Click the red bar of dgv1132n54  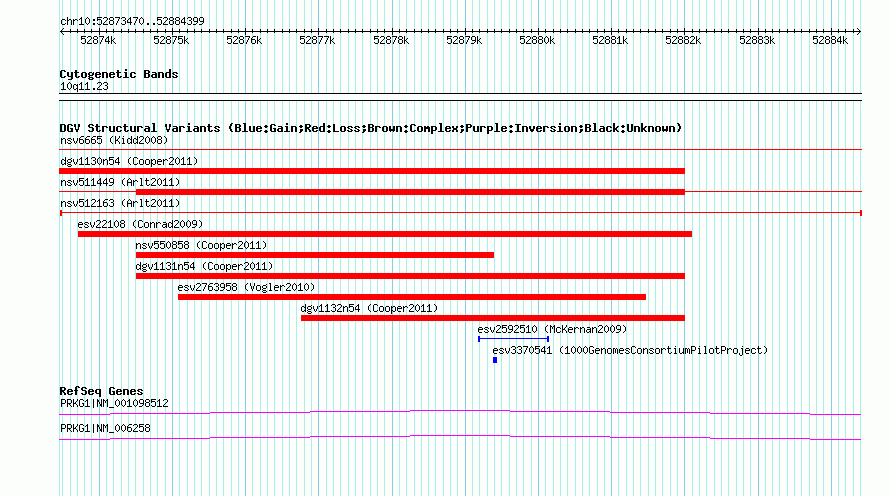tap(493, 318)
